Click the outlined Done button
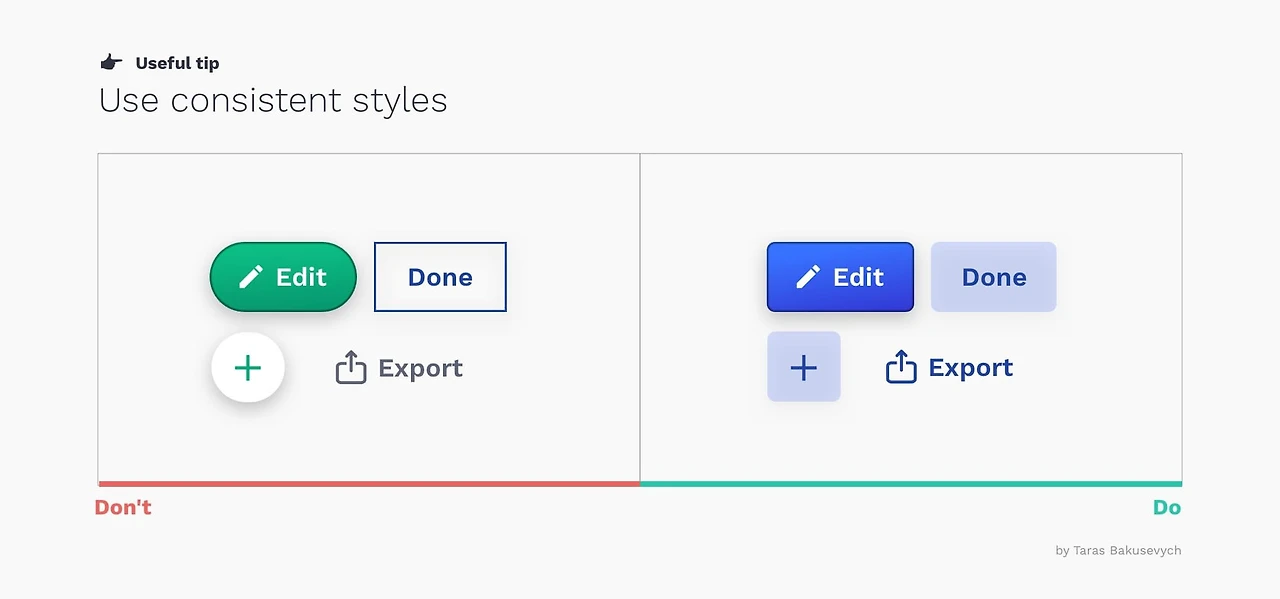Image resolution: width=1280 pixels, height=599 pixels. pyautogui.click(x=440, y=277)
